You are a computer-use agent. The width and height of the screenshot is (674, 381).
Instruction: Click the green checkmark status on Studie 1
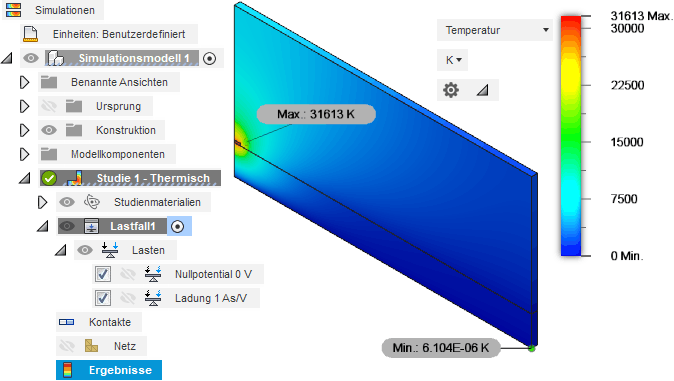coord(49,178)
